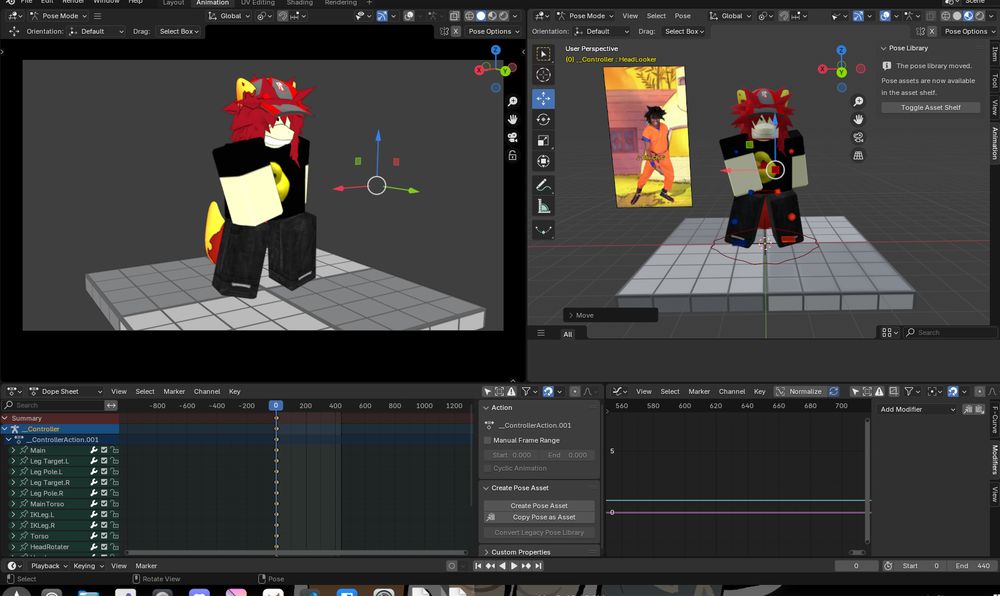Click the frame 0 playhead marker in Dope Sheet
The height and width of the screenshot is (596, 1000).
point(276,405)
